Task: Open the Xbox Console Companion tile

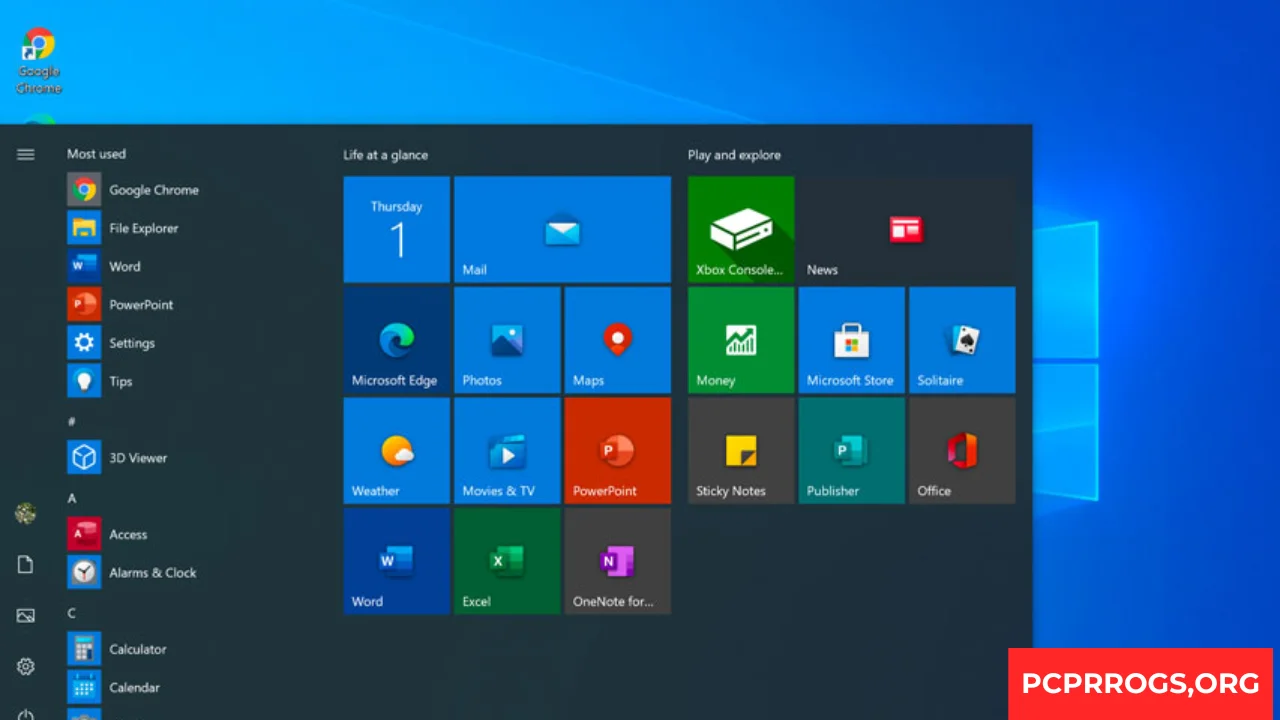Action: [x=741, y=229]
